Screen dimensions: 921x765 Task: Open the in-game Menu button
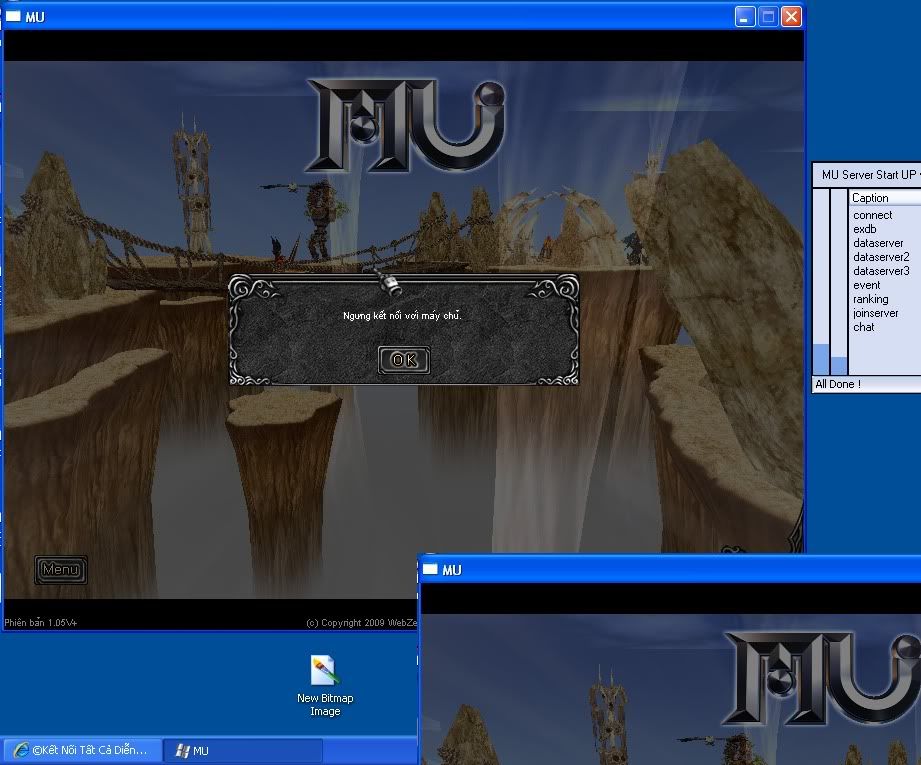point(60,569)
